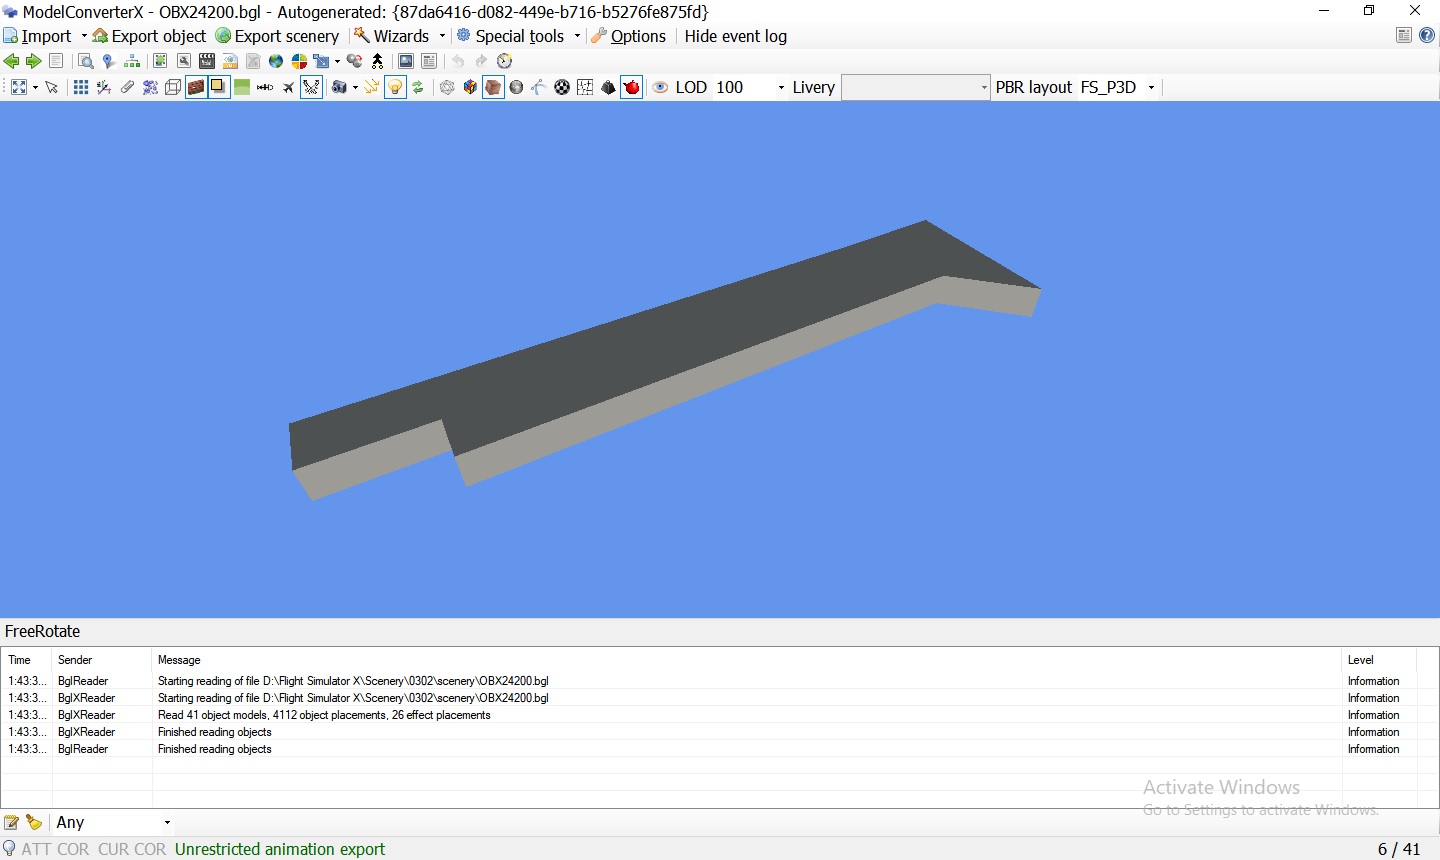Image resolution: width=1440 pixels, height=860 pixels.
Task: Click the film clapperboard icon
Action: click(x=207, y=61)
